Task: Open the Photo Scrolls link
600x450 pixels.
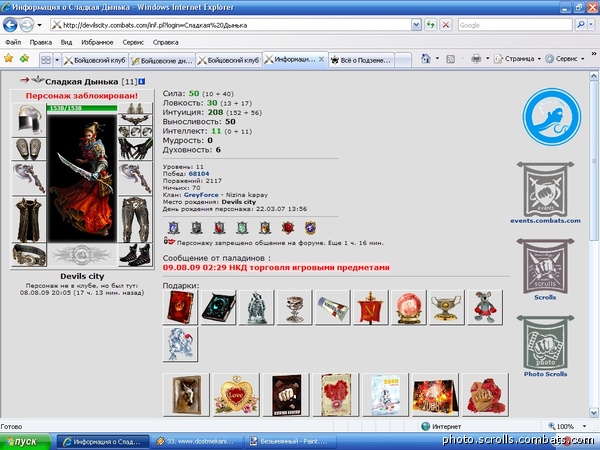Action: point(545,374)
